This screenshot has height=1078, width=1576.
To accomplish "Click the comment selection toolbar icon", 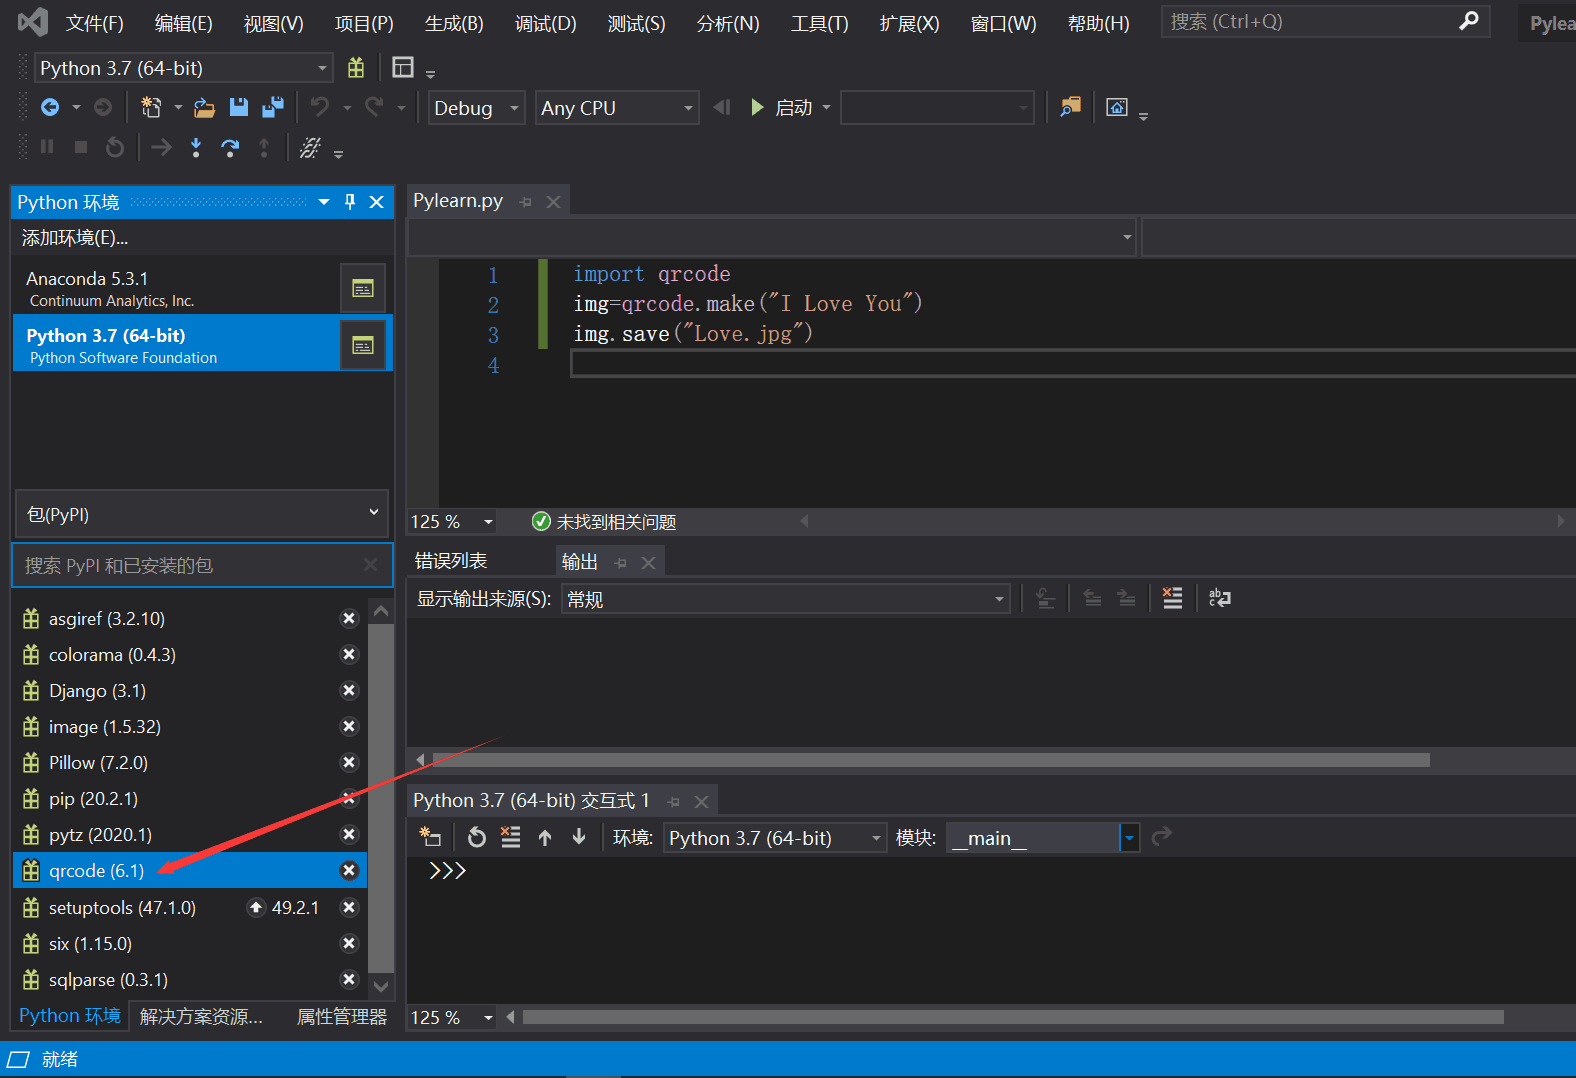I will pos(311,148).
